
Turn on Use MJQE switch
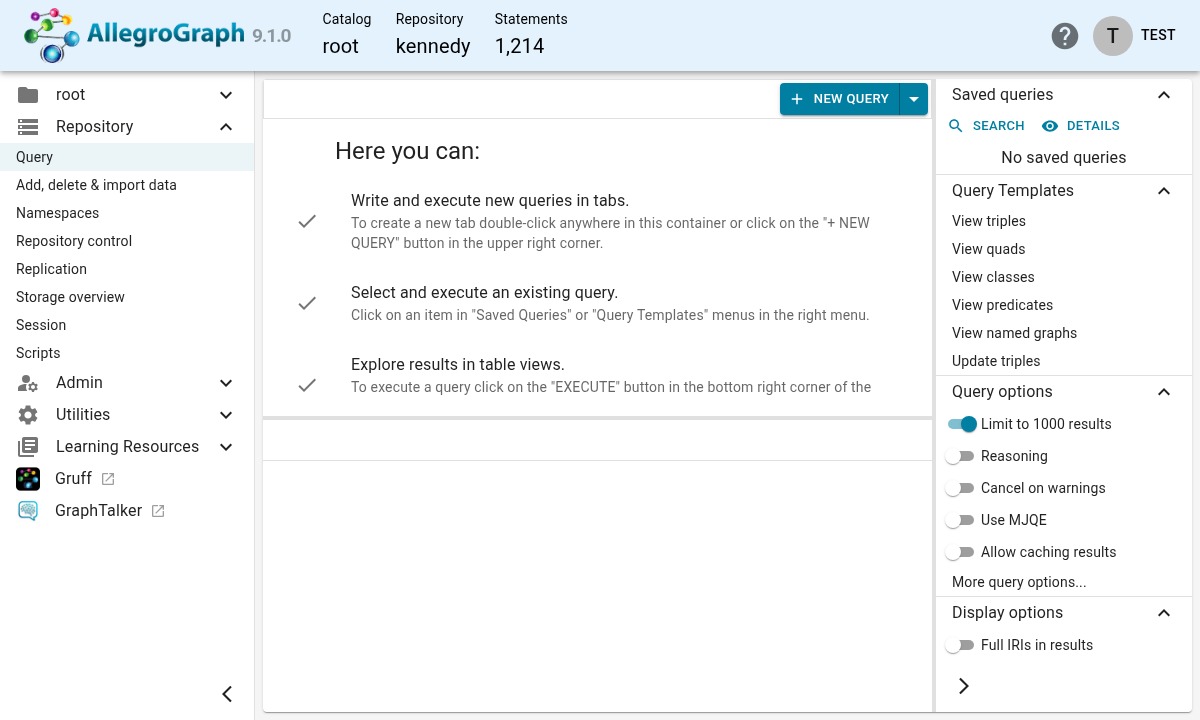click(x=960, y=520)
